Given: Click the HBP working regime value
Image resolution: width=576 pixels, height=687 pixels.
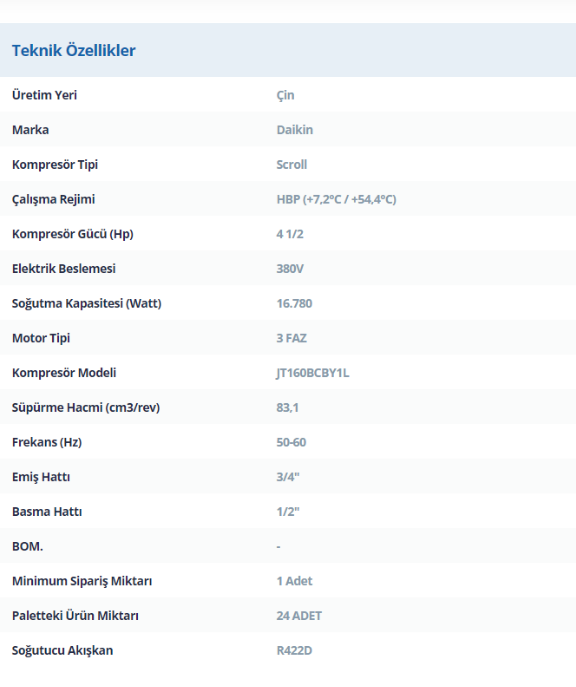Looking at the screenshot, I should pyautogui.click(x=336, y=199).
